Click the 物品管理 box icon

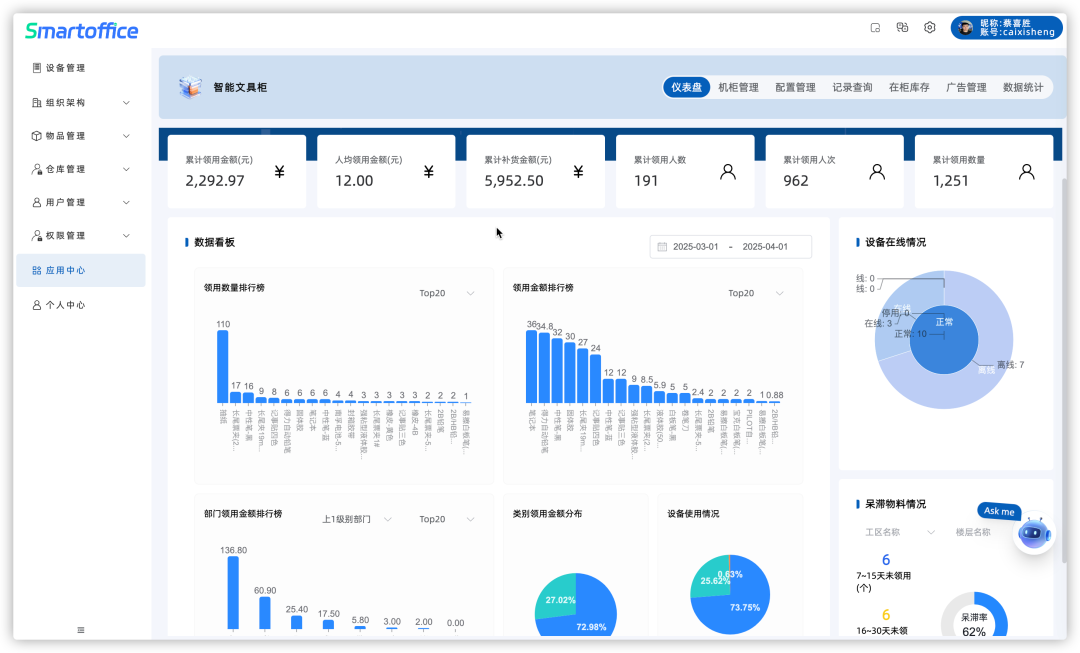pos(37,136)
